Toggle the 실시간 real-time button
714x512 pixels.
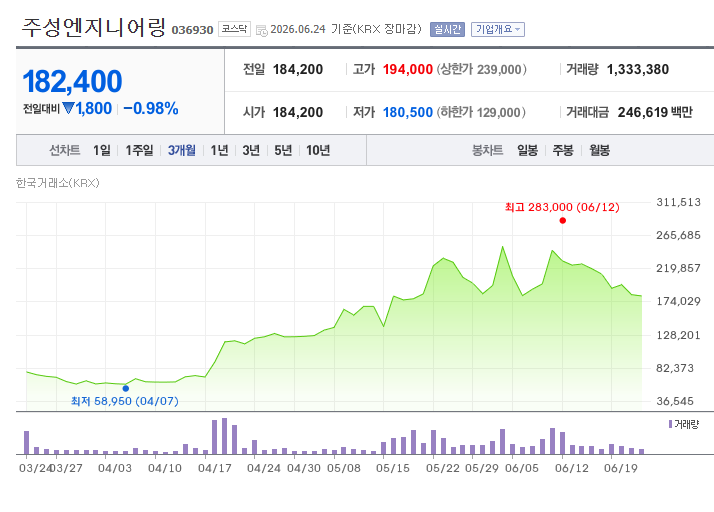point(447,30)
